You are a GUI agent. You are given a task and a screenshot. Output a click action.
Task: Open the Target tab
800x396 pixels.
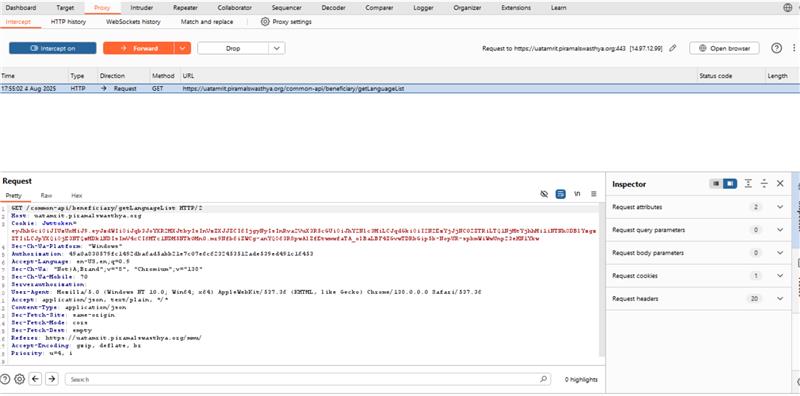[65, 8]
